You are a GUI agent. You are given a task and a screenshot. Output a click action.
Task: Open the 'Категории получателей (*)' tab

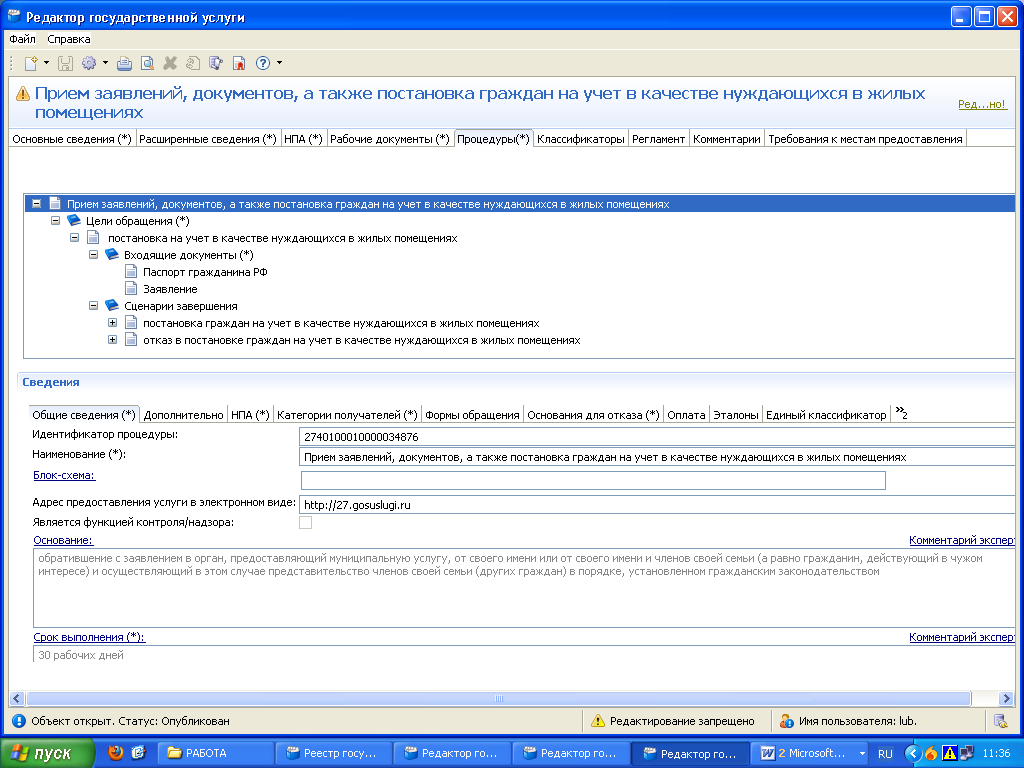347,415
